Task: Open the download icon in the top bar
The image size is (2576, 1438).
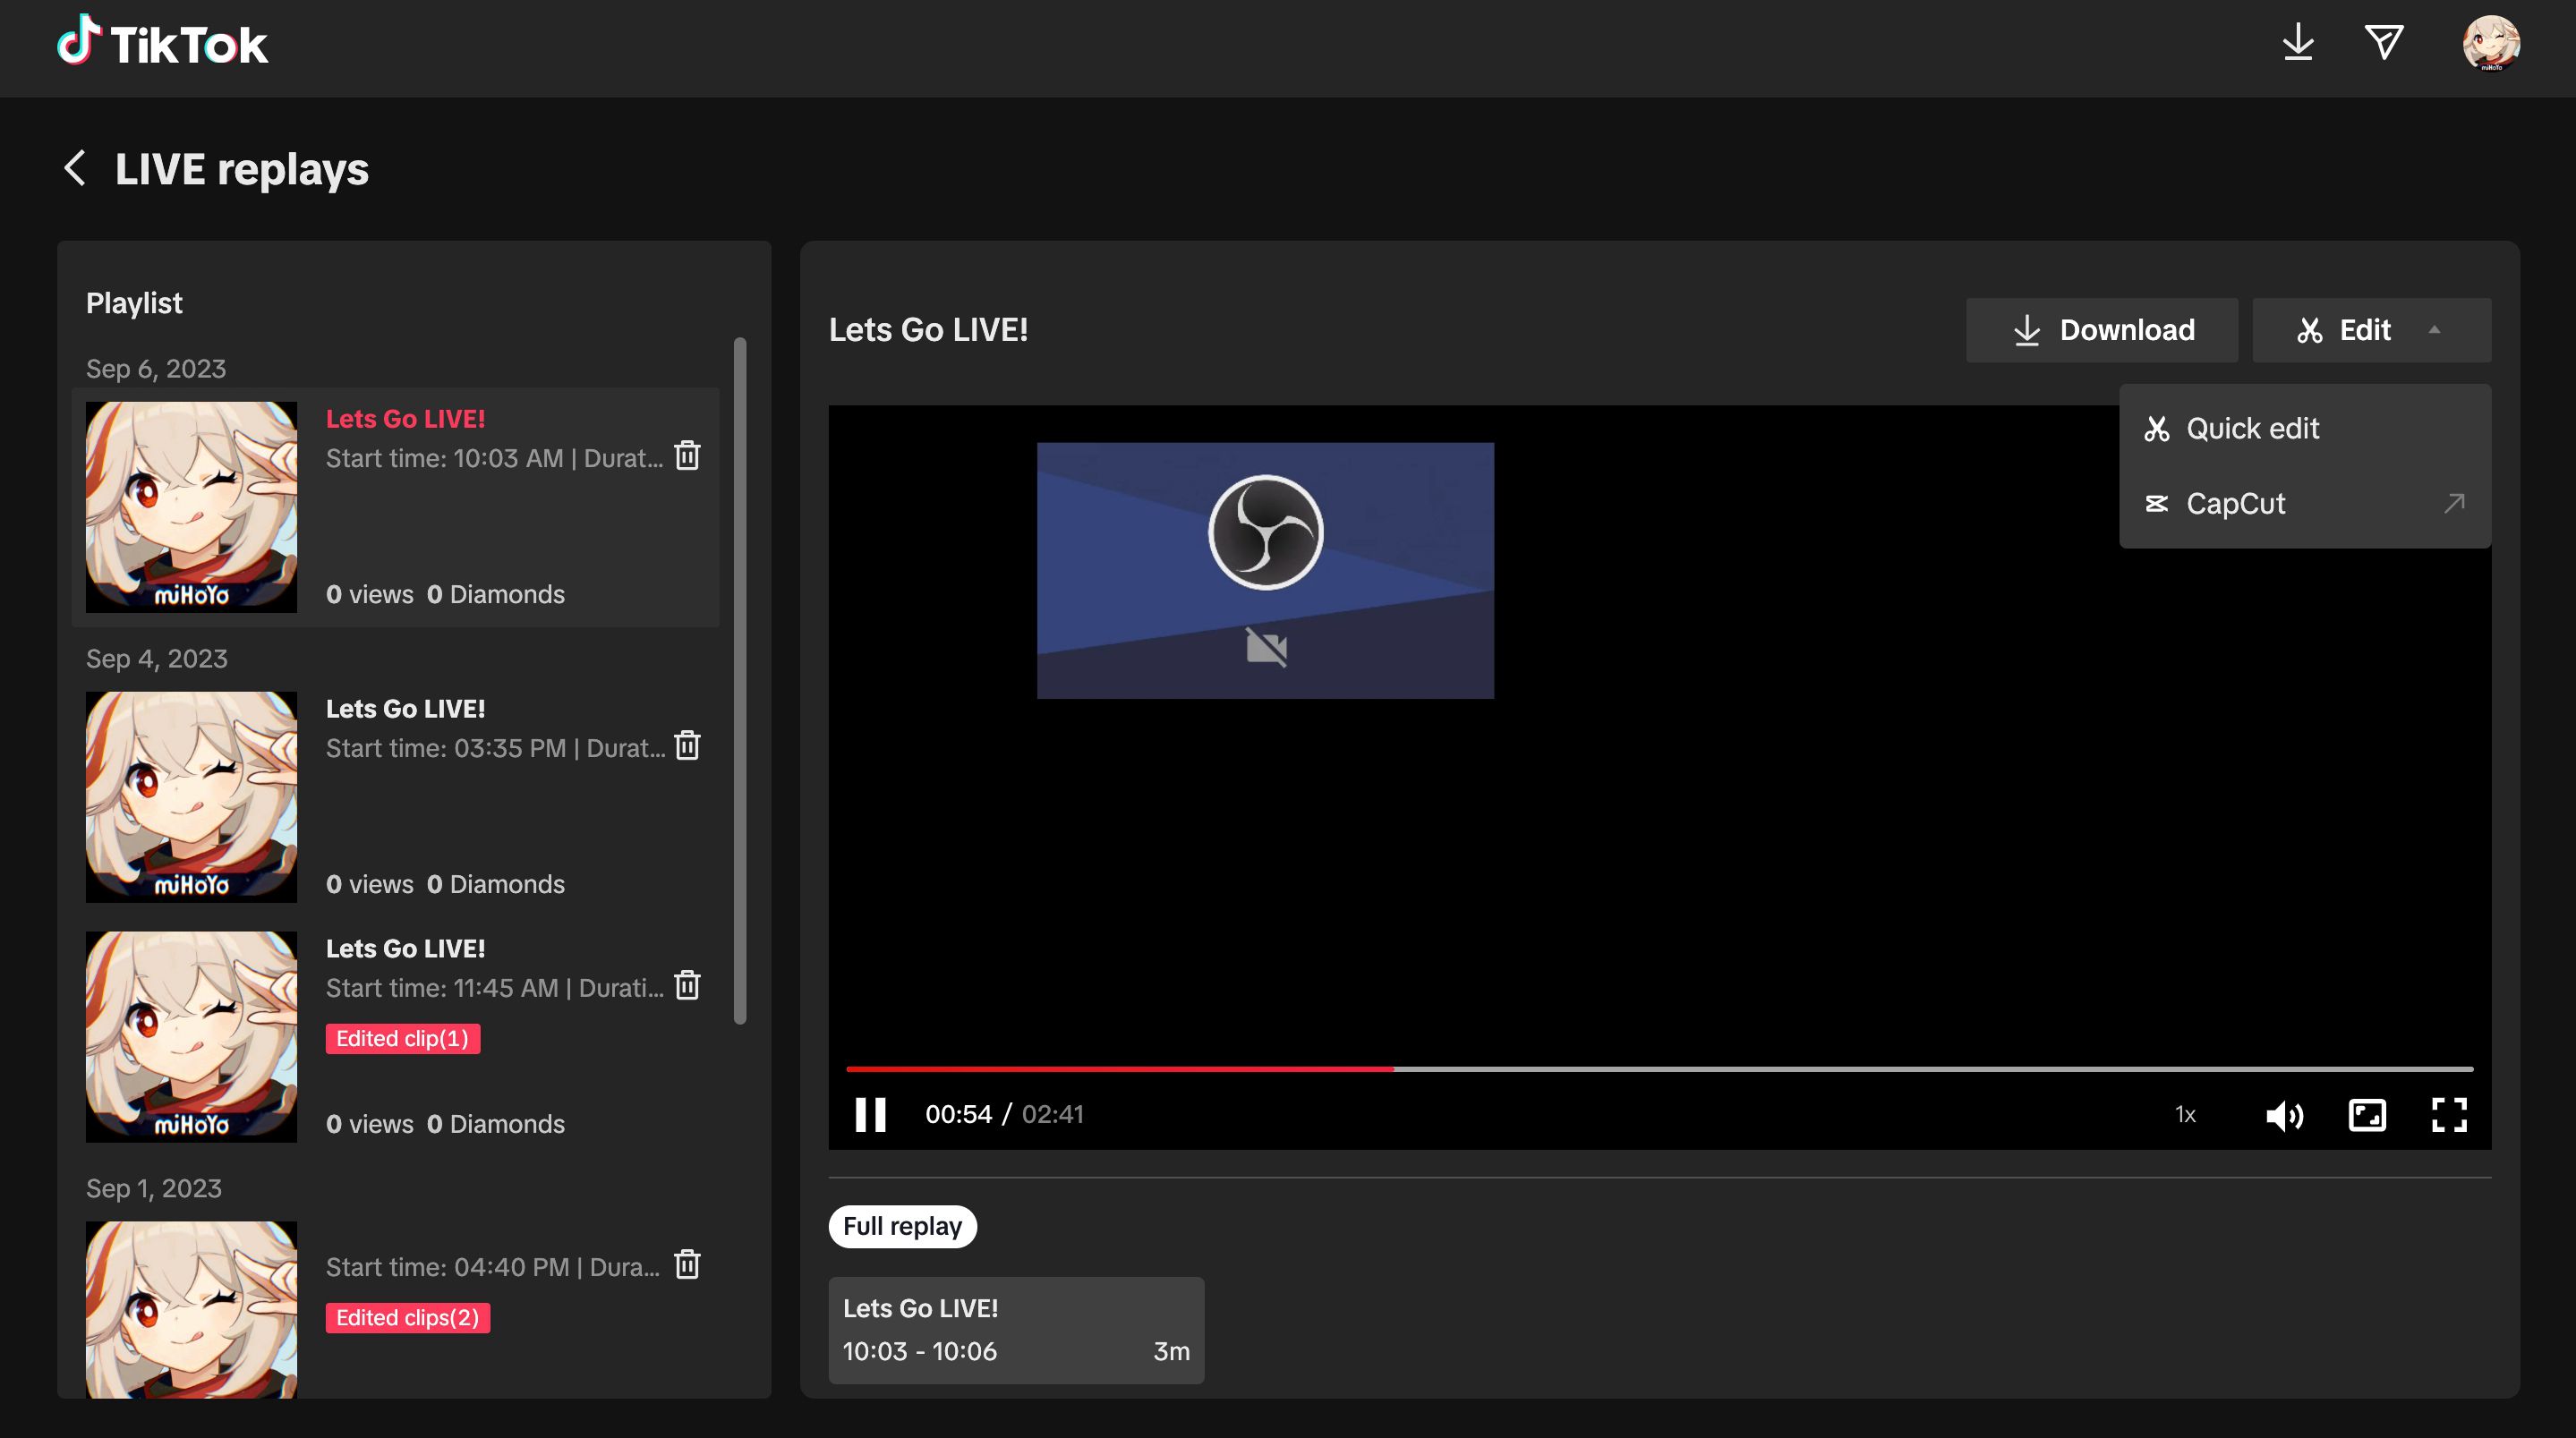Action: click(2298, 42)
